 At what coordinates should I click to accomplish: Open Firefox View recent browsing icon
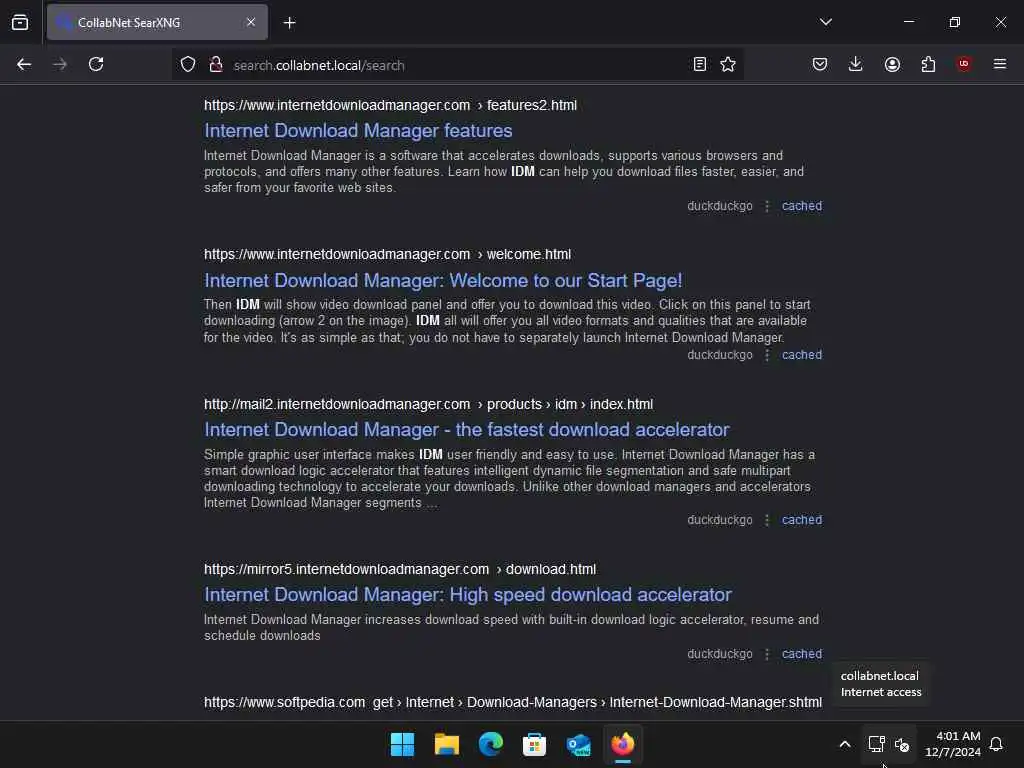[20, 22]
